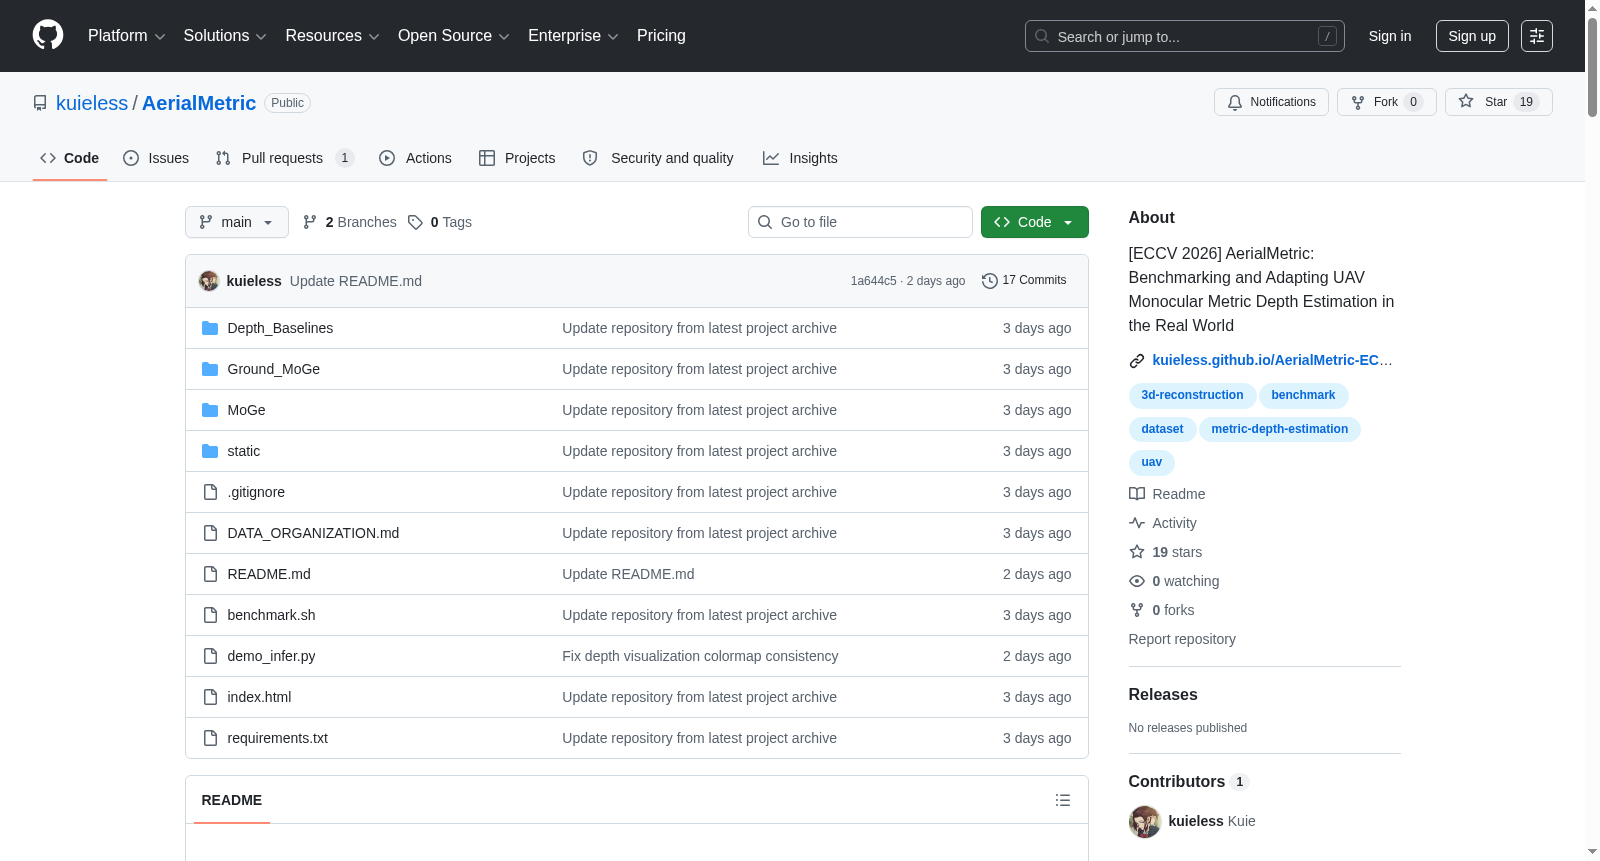Viewport: 1600px width, 861px height.
Task: Open the command palette icon in header
Action: (x=1536, y=36)
